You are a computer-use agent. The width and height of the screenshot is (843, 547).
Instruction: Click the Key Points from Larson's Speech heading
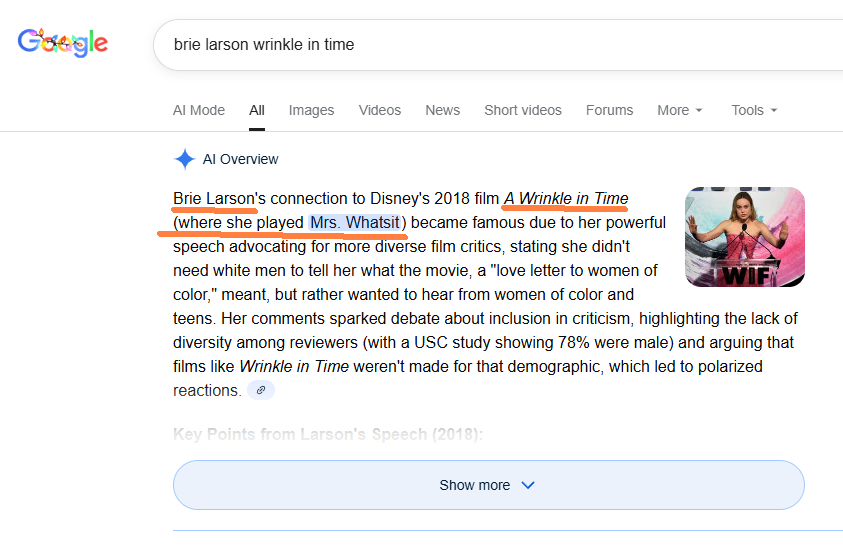coord(328,434)
